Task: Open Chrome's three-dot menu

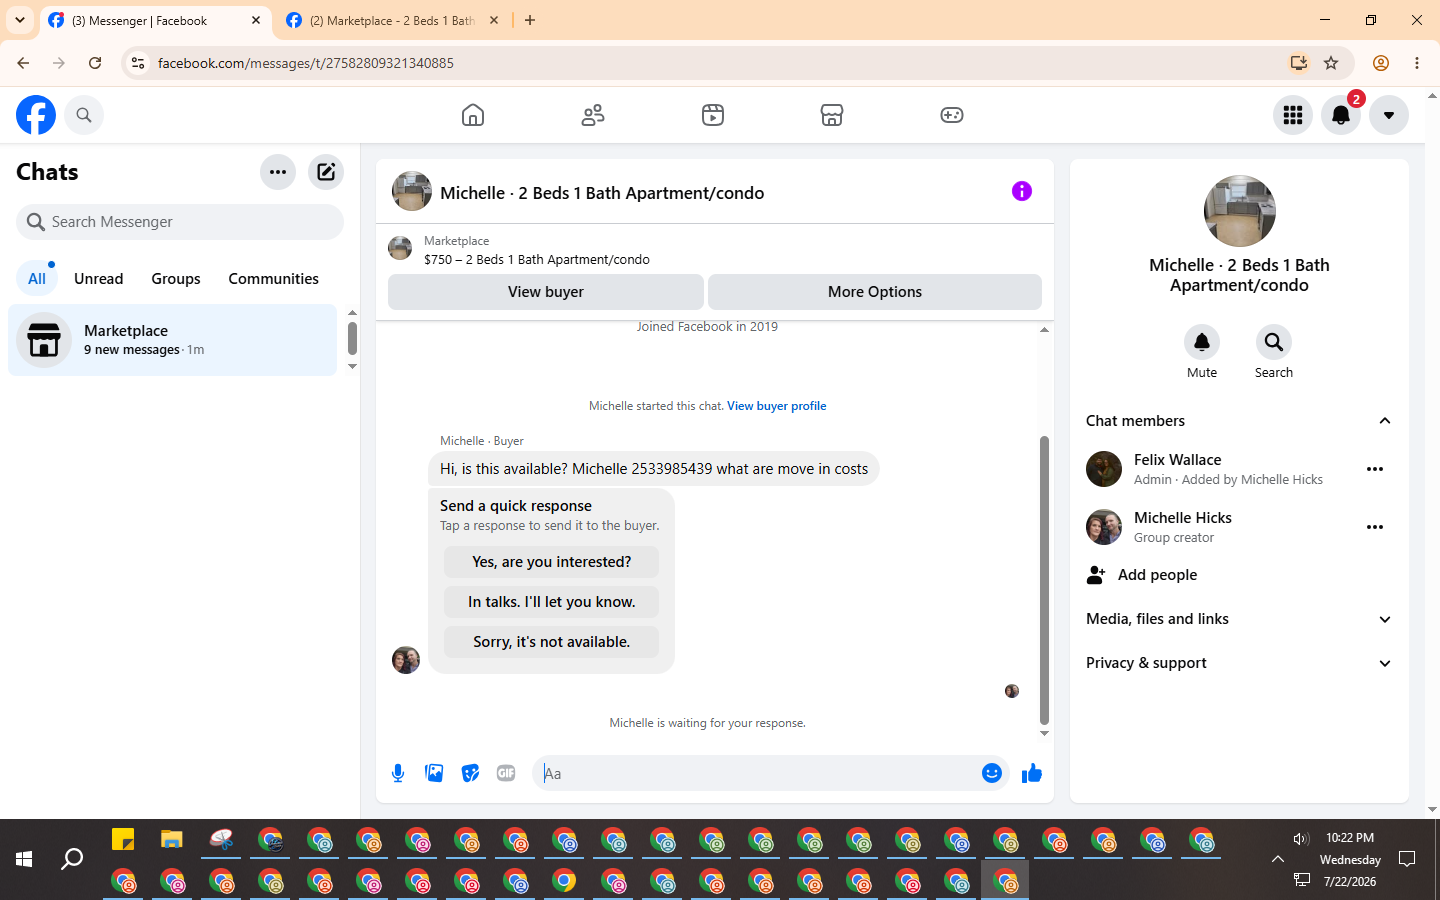Action: [1417, 63]
